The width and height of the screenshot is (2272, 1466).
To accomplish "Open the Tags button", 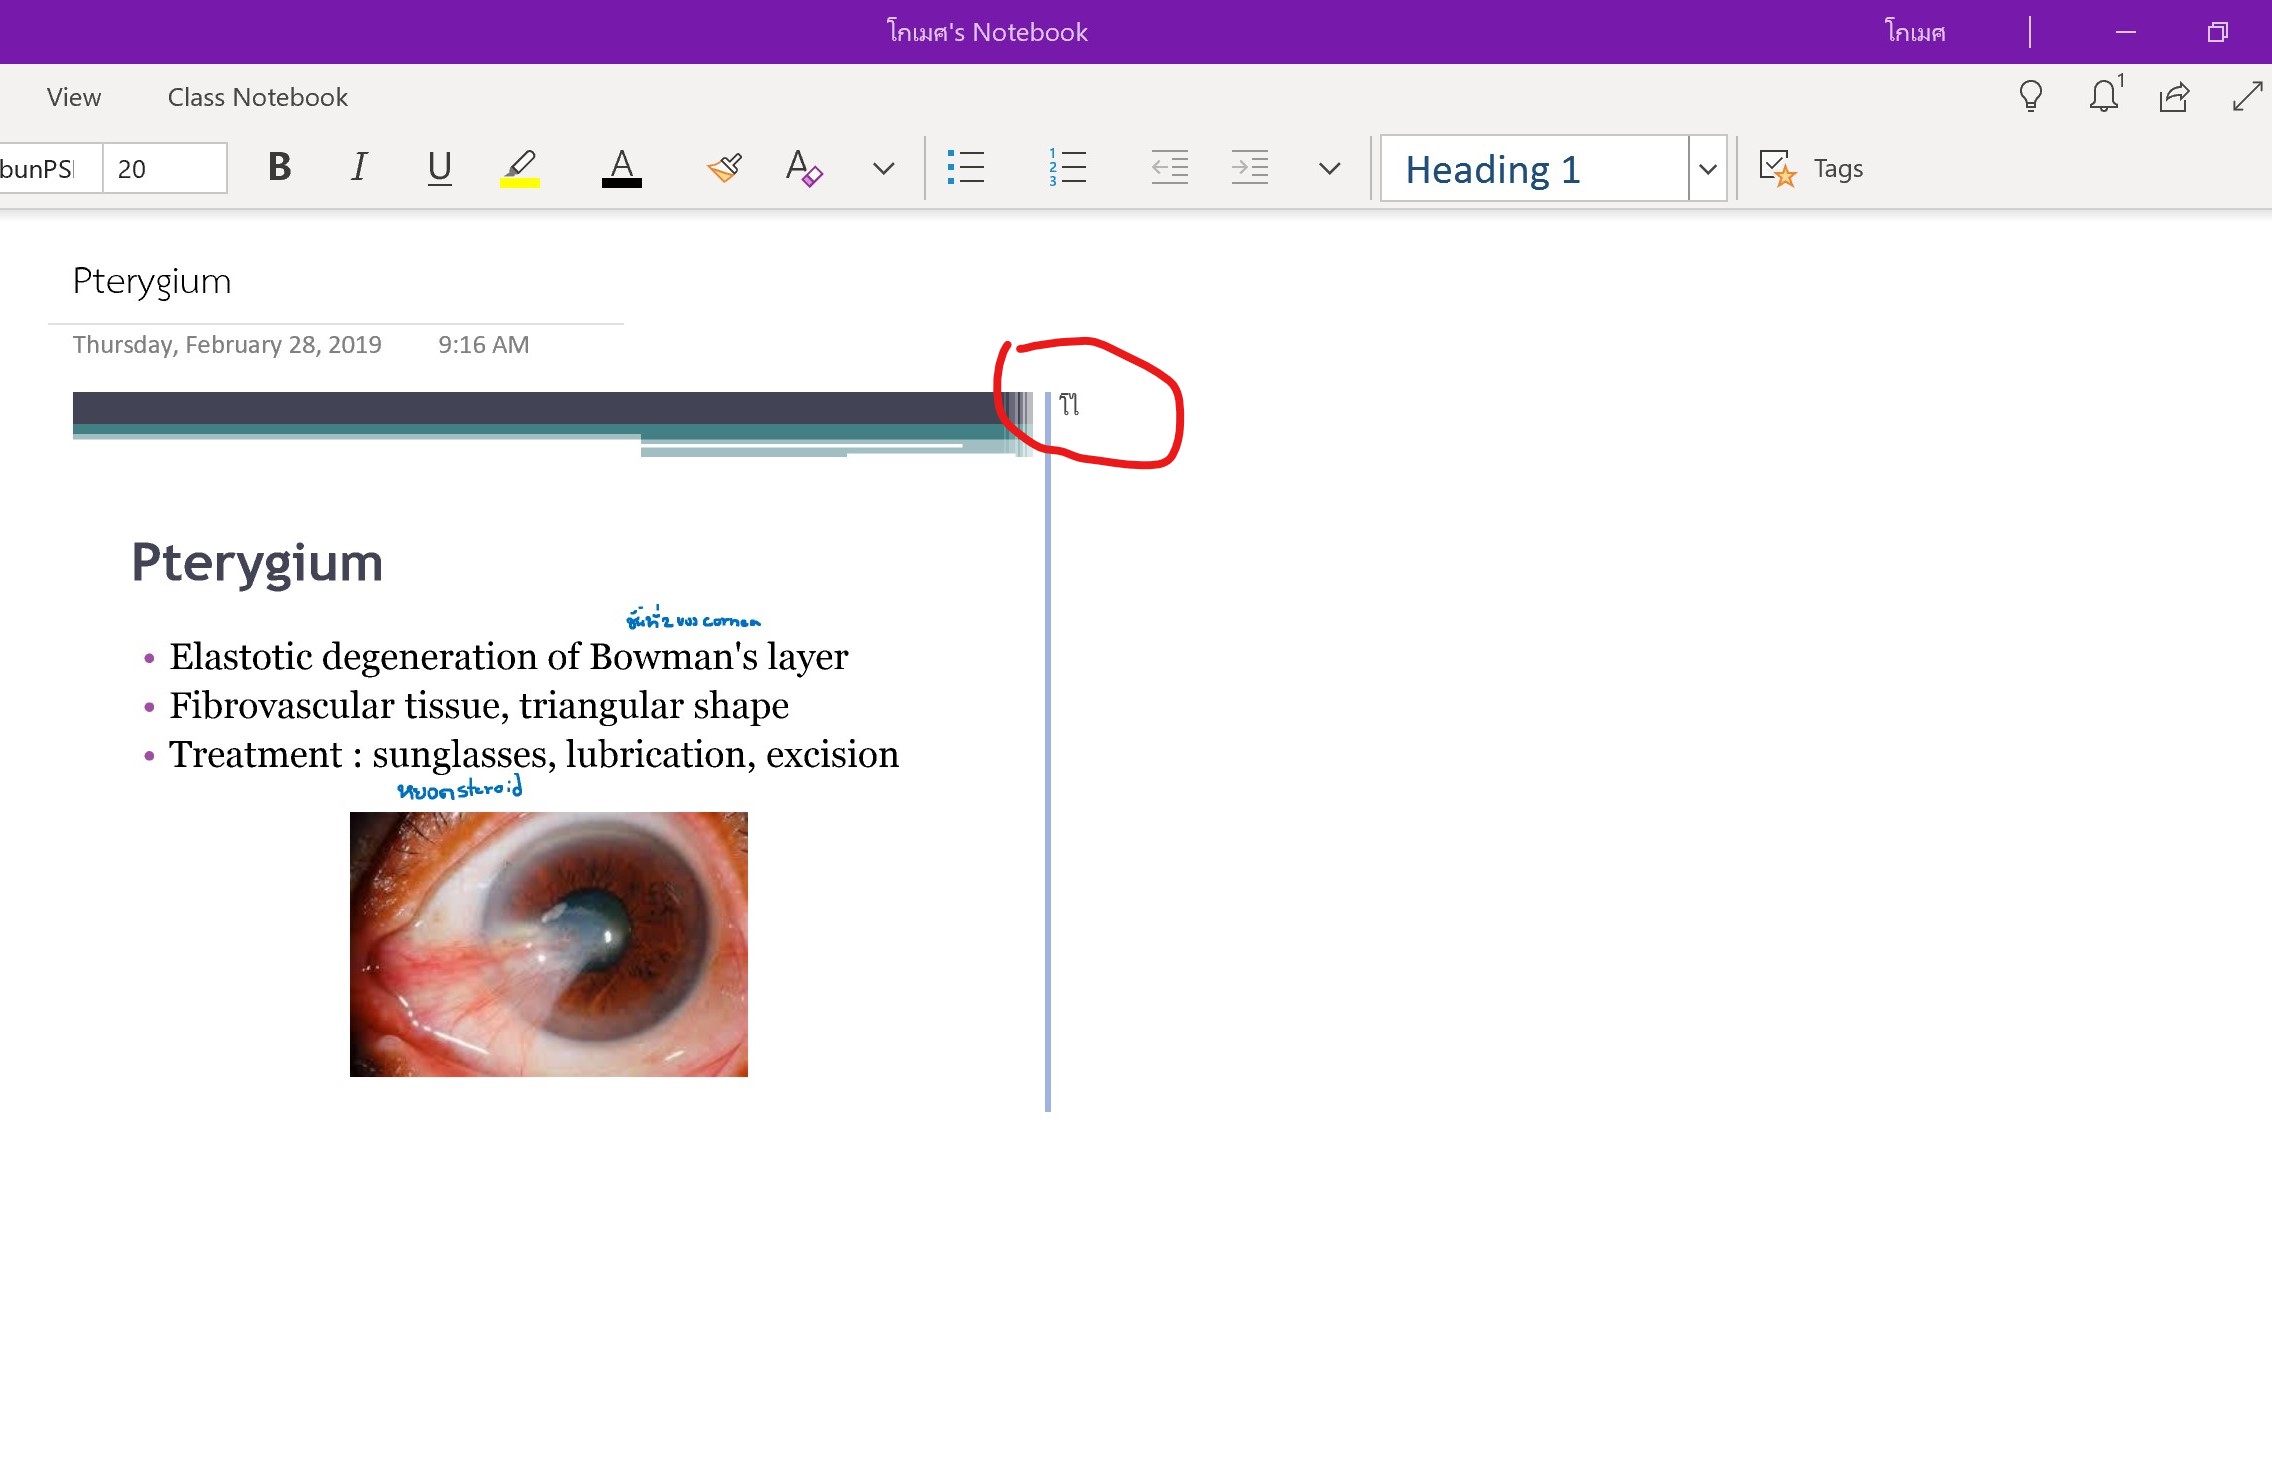I will pos(1812,168).
